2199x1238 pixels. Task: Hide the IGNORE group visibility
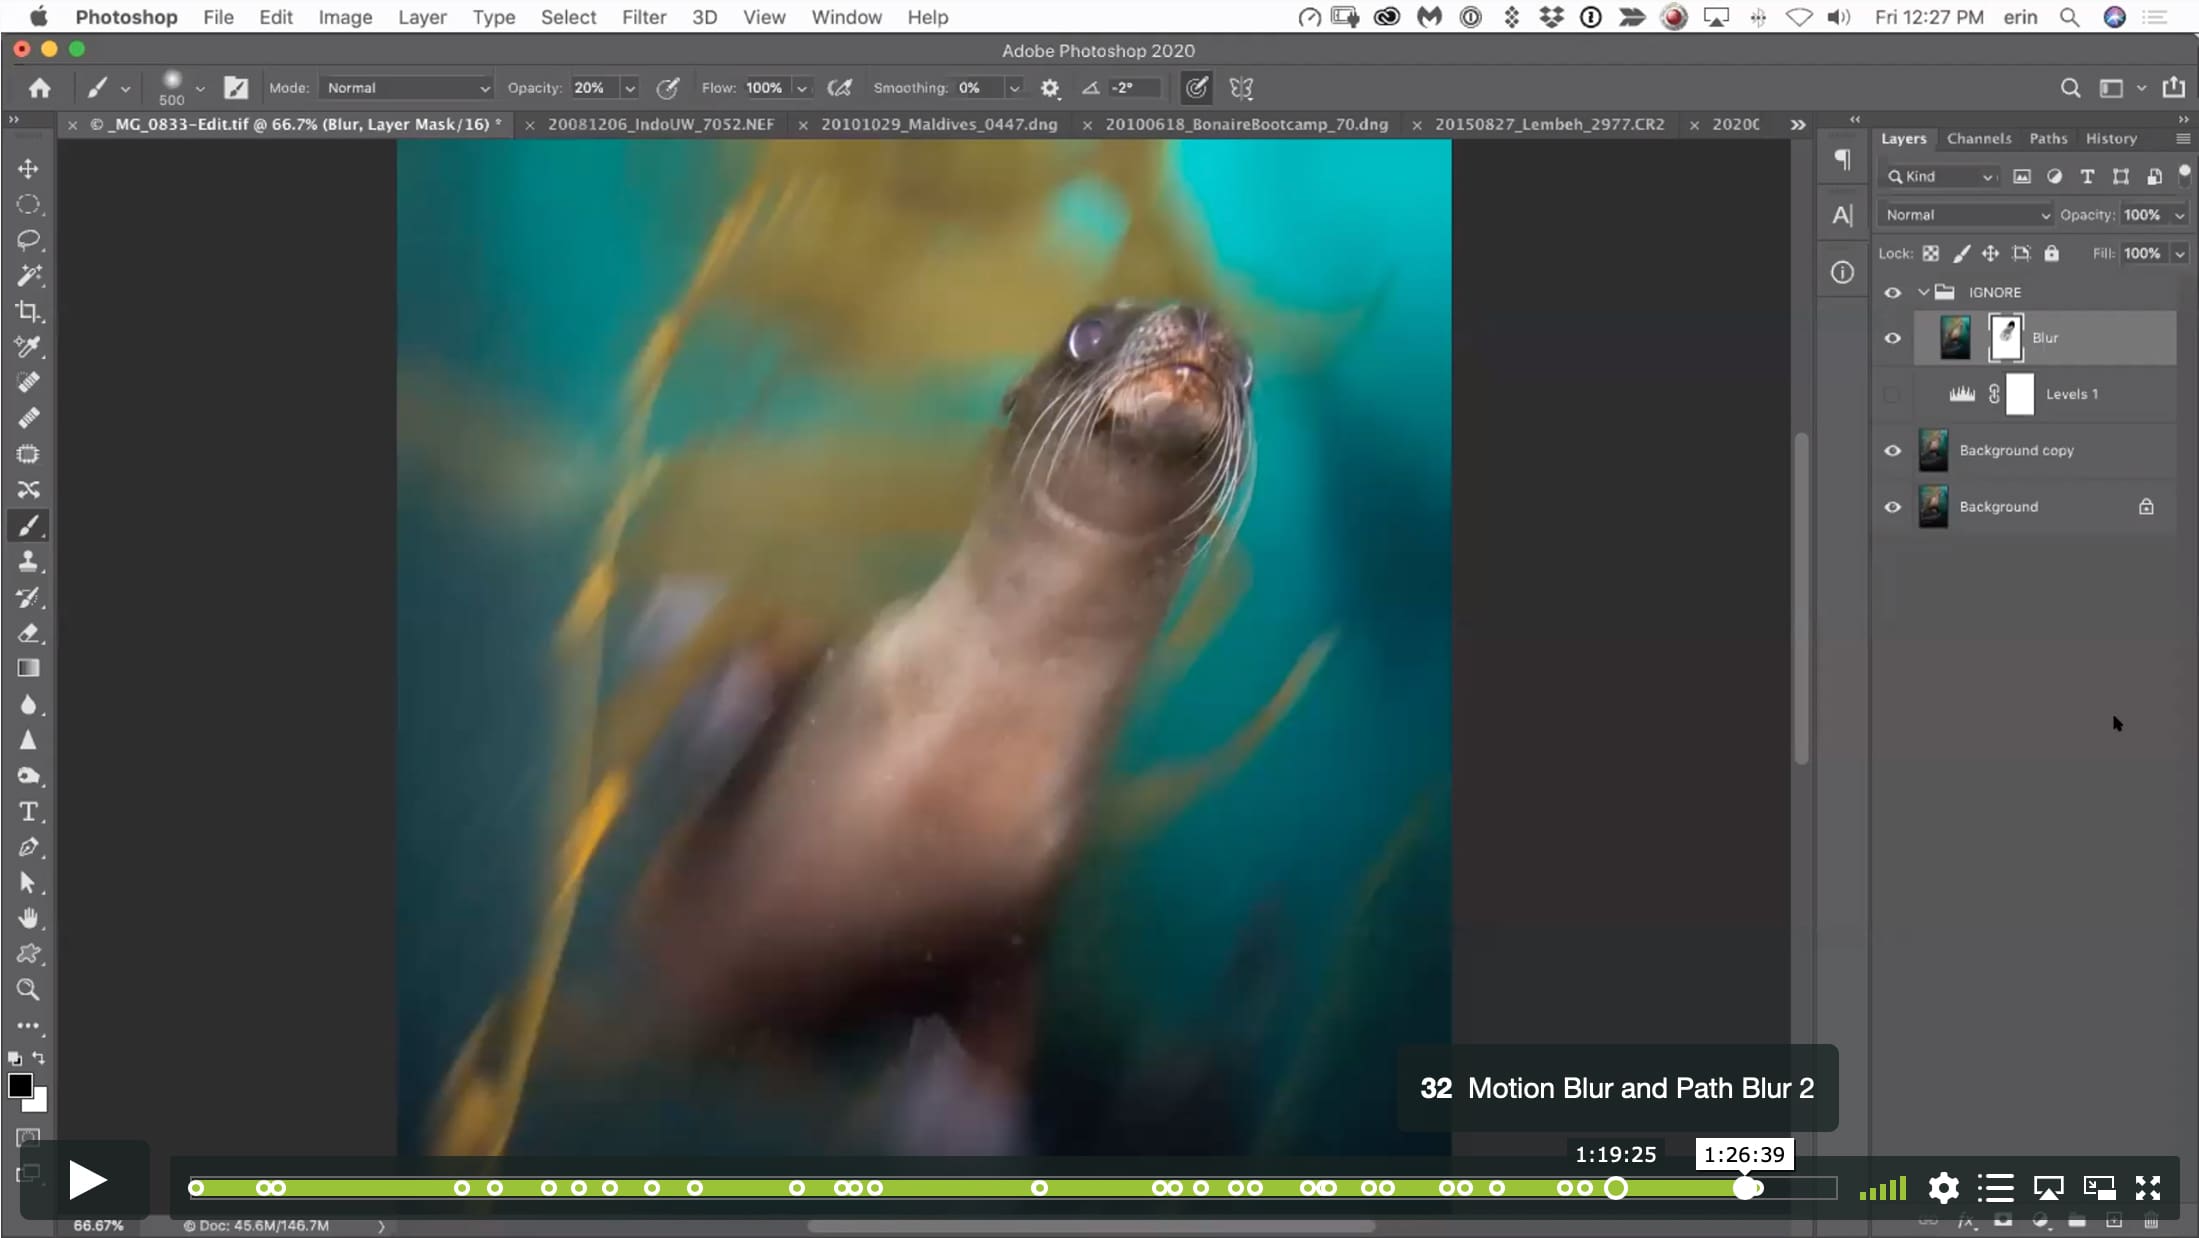click(x=1892, y=292)
